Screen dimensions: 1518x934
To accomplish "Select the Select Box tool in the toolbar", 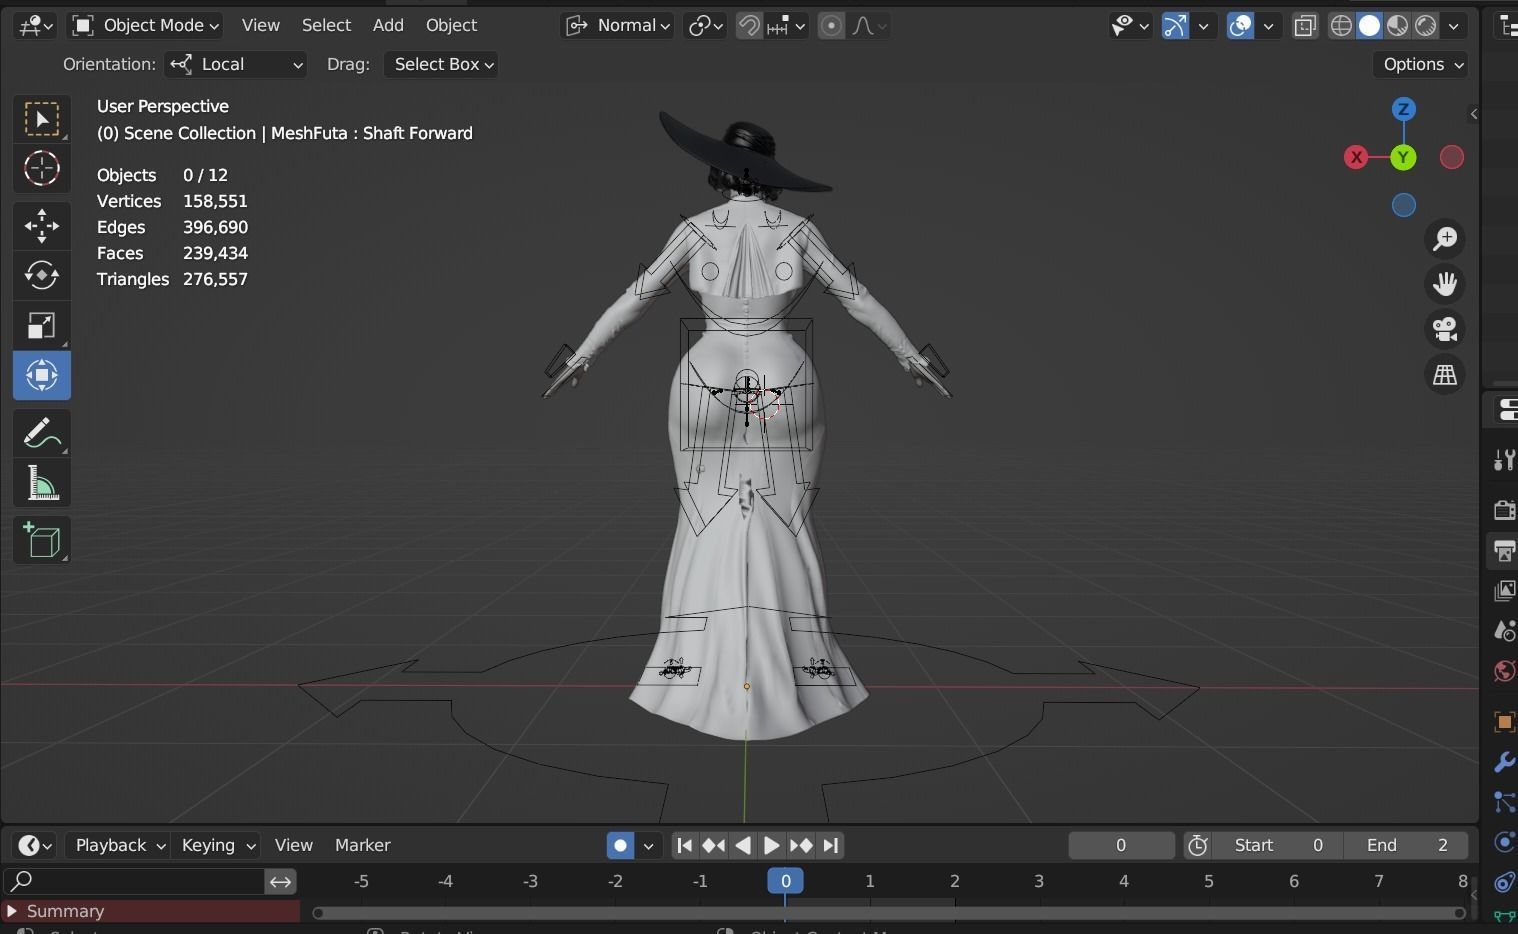I will (42, 120).
